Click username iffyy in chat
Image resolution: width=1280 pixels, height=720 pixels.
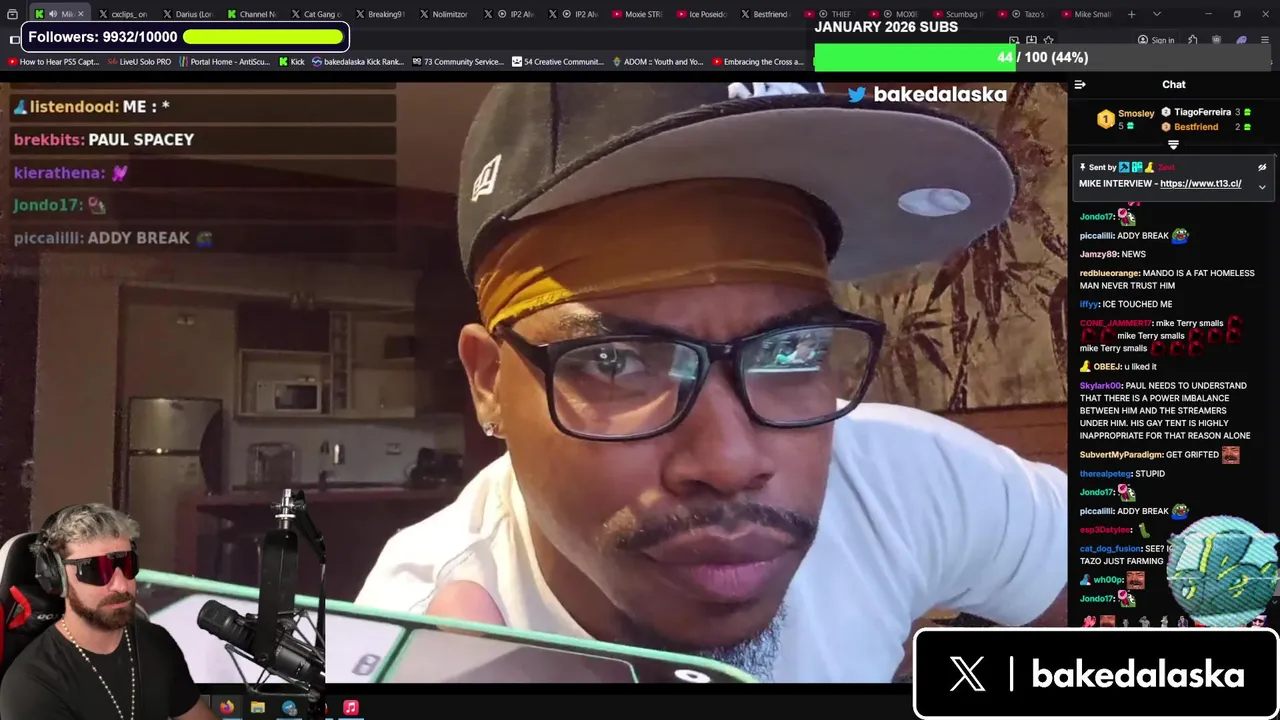pyautogui.click(x=1090, y=304)
